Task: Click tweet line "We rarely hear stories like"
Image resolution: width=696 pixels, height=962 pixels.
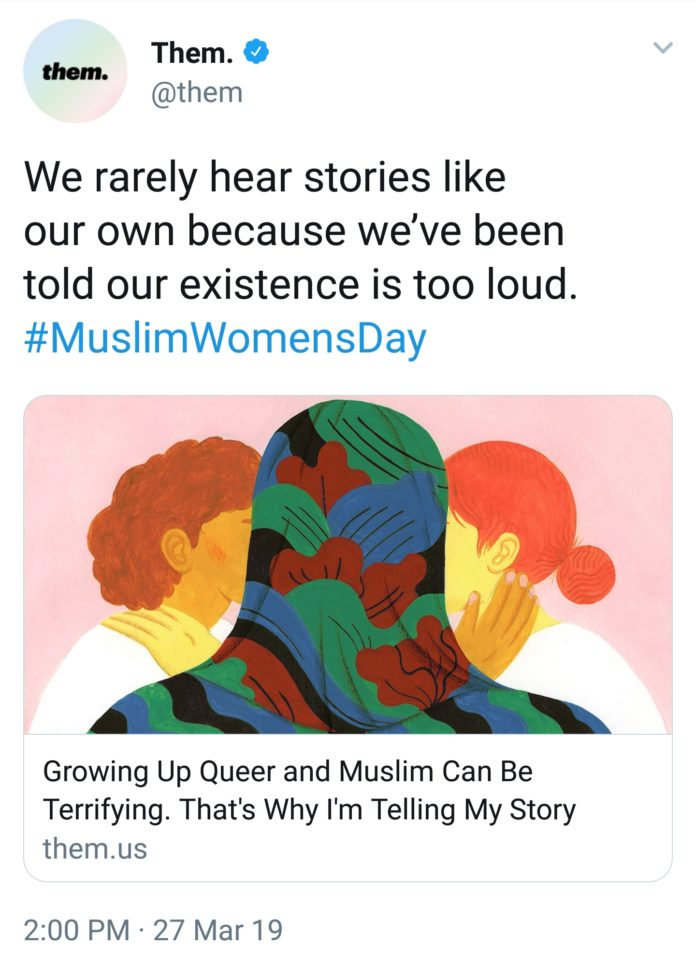Action: pos(265,177)
